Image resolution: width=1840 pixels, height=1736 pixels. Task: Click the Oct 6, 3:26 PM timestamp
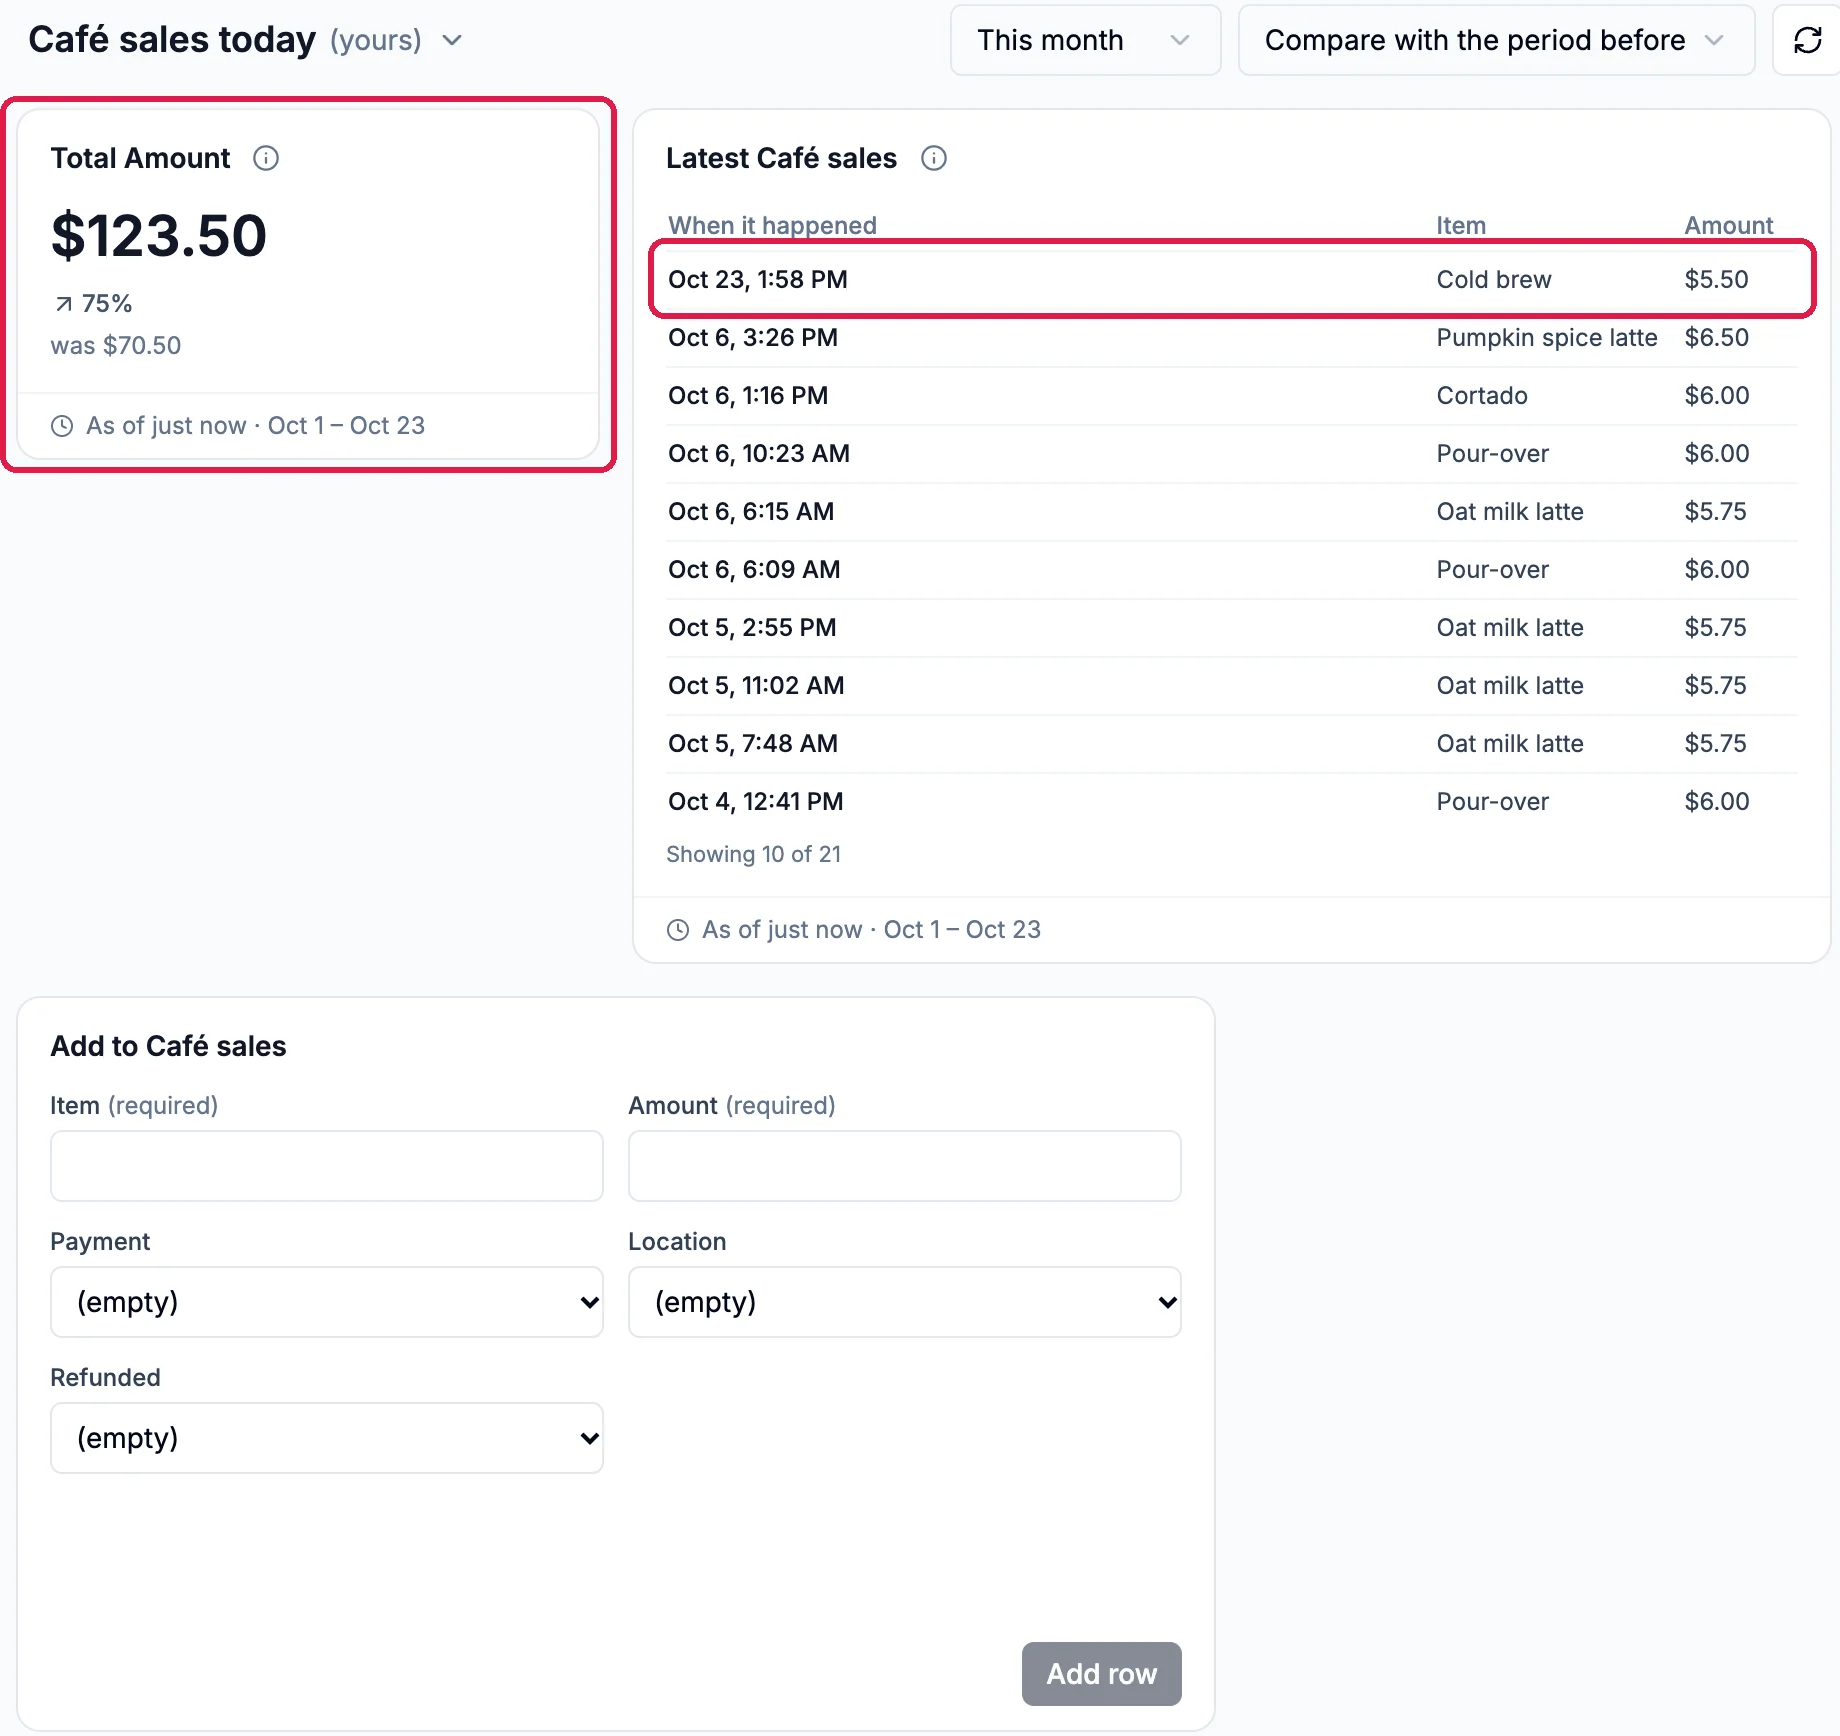[x=753, y=338]
